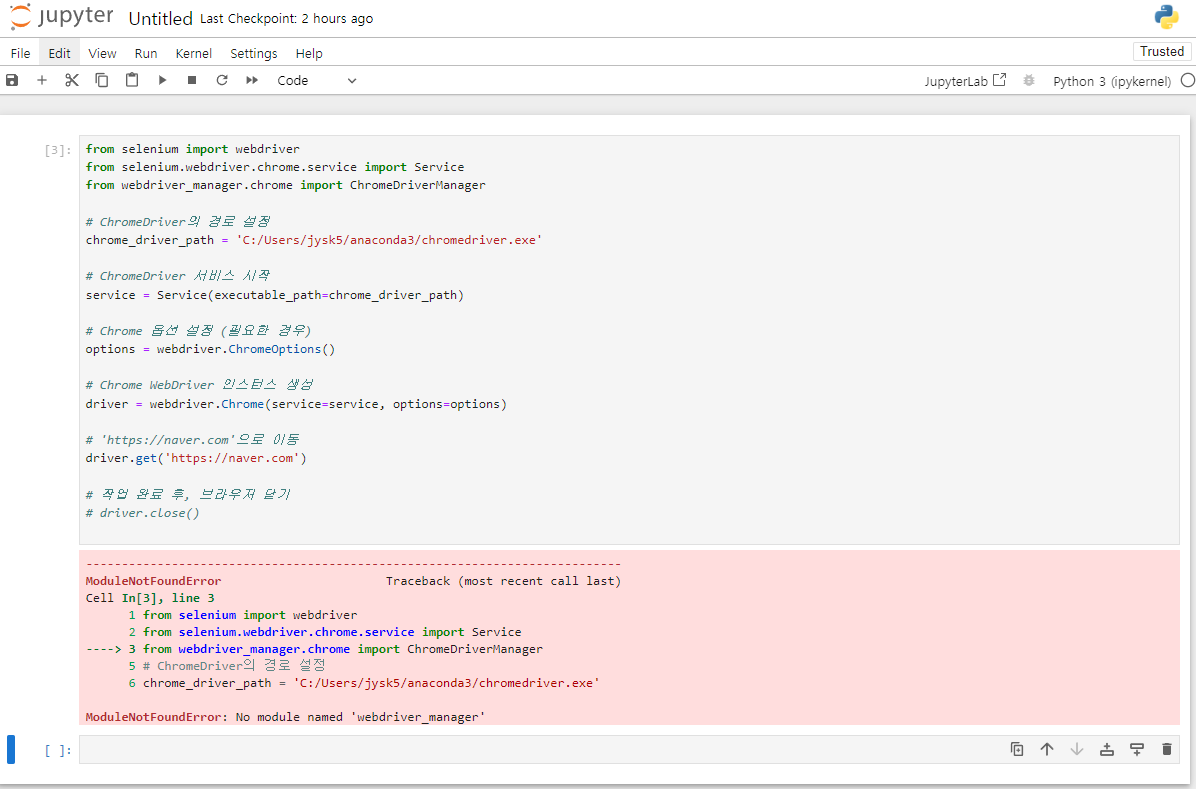This screenshot has height=789, width=1196.
Task: Open the View menu
Action: [102, 53]
